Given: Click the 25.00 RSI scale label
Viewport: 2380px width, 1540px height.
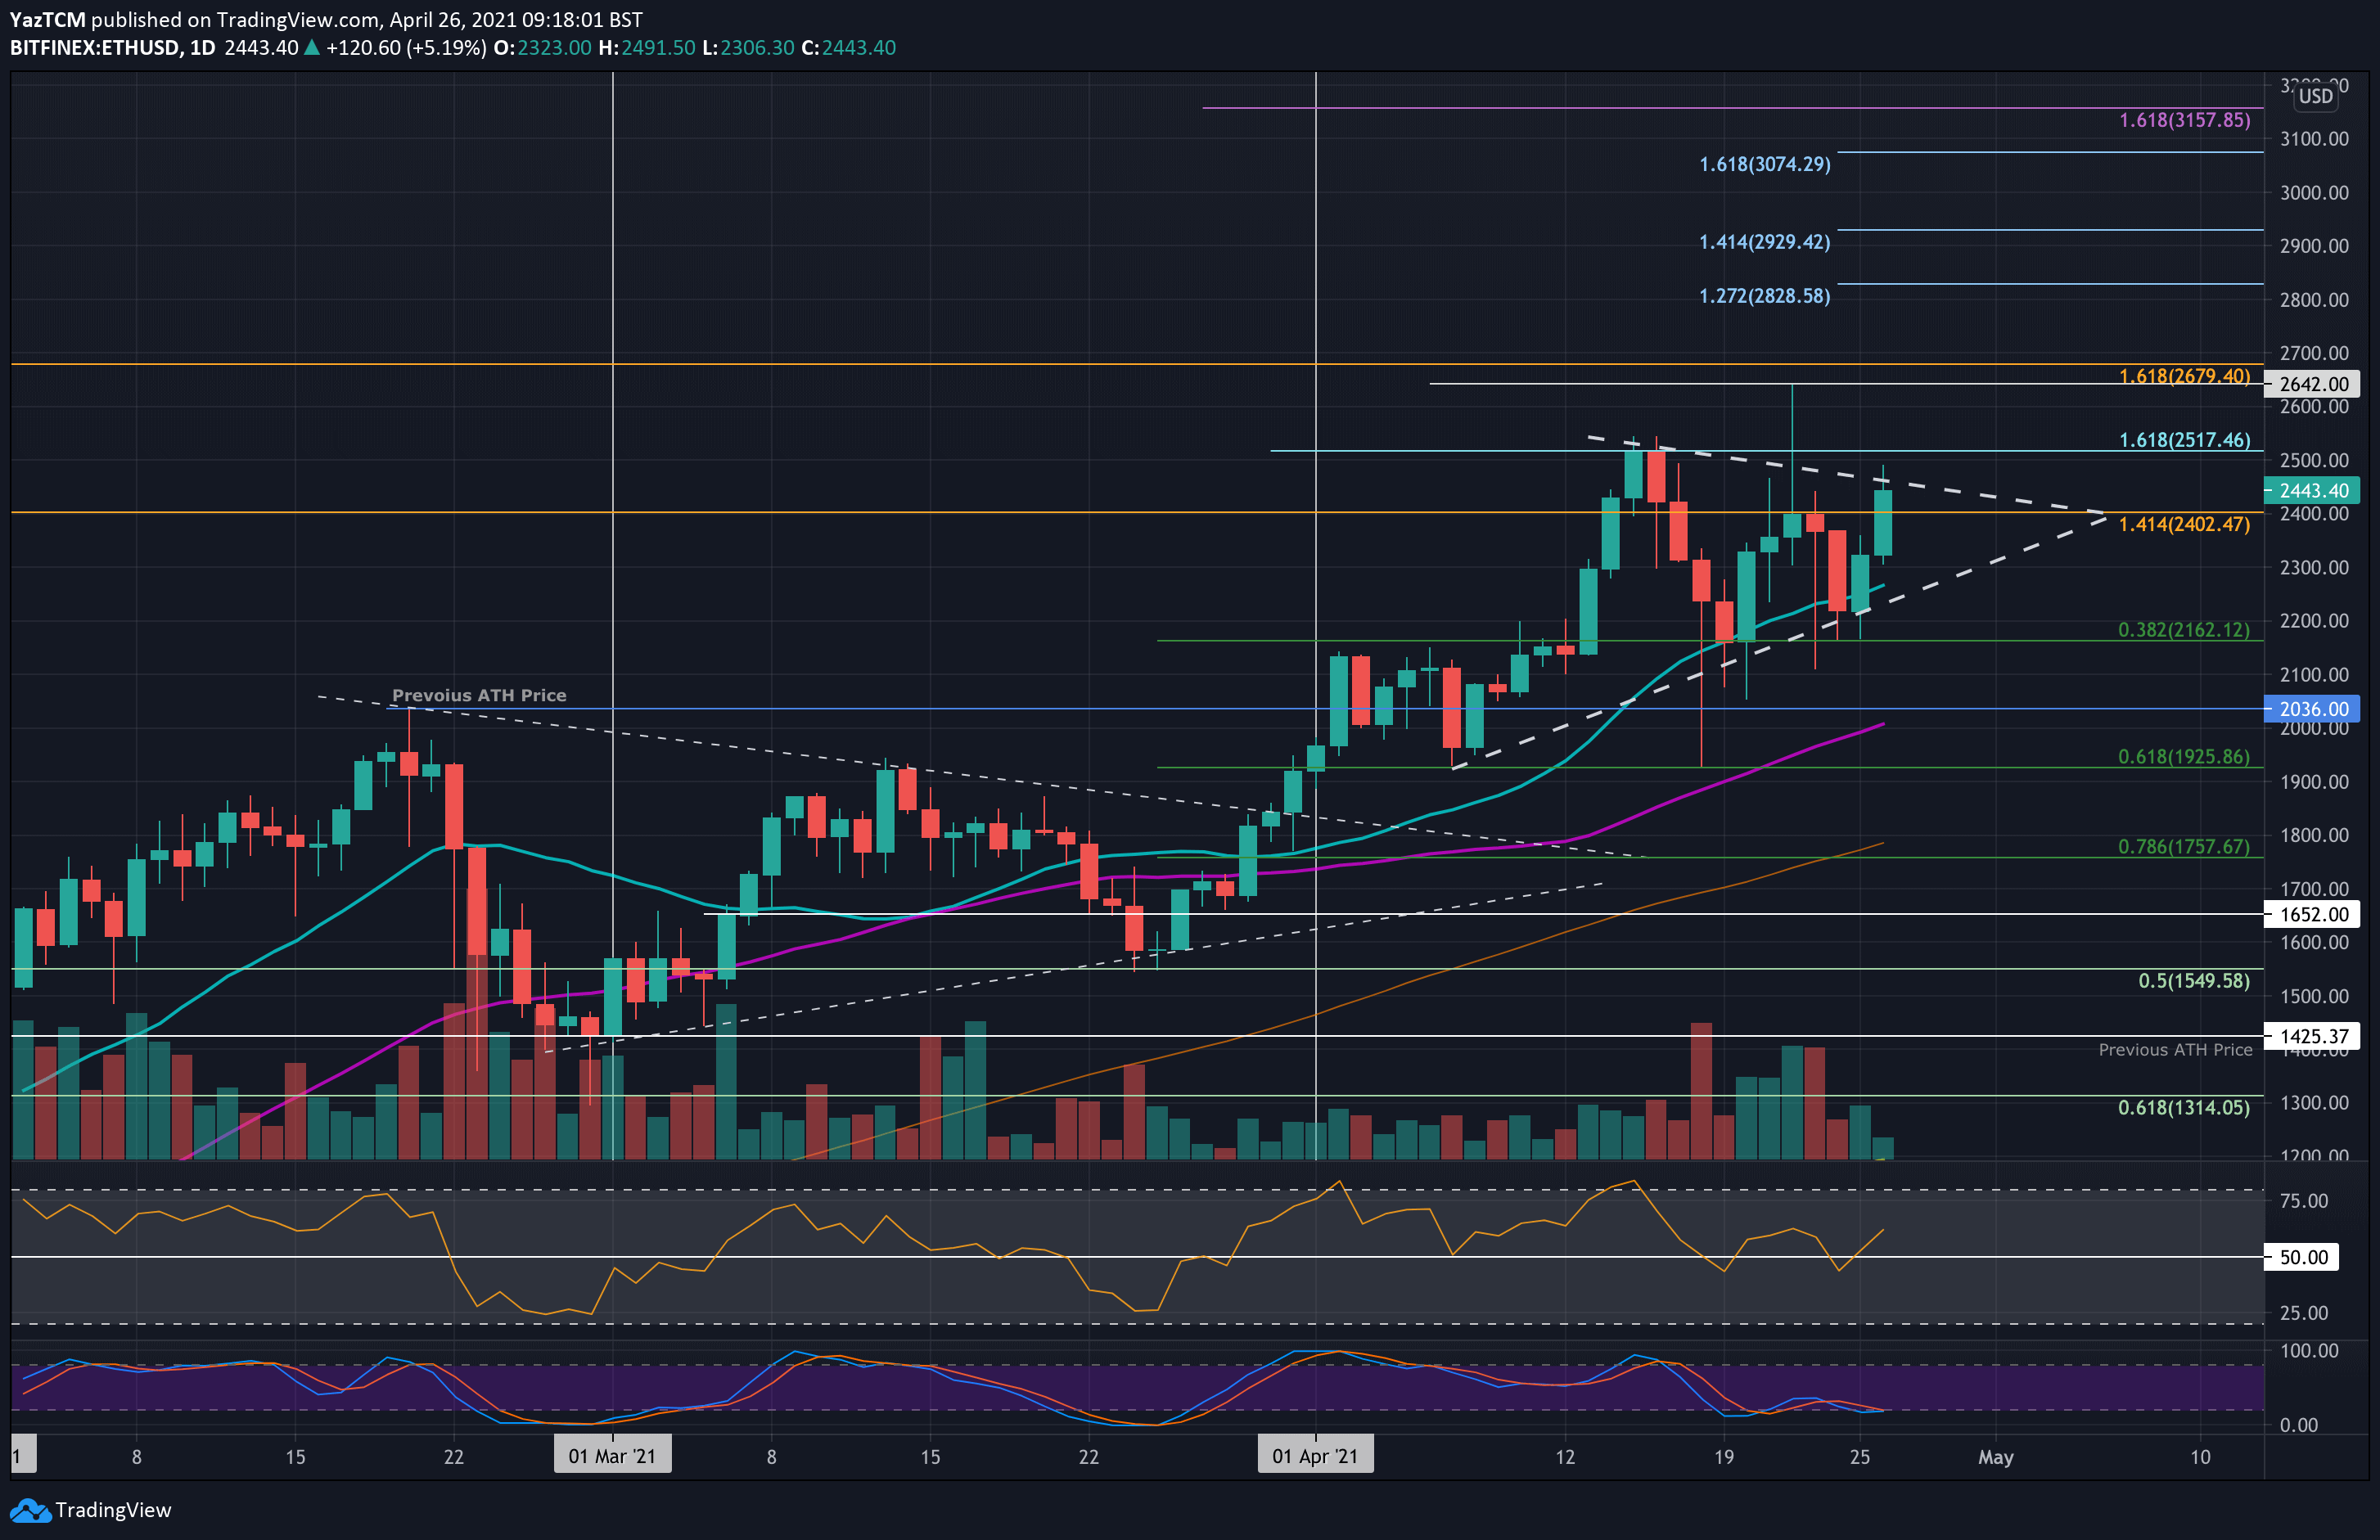Looking at the screenshot, I should tap(2304, 1313).
